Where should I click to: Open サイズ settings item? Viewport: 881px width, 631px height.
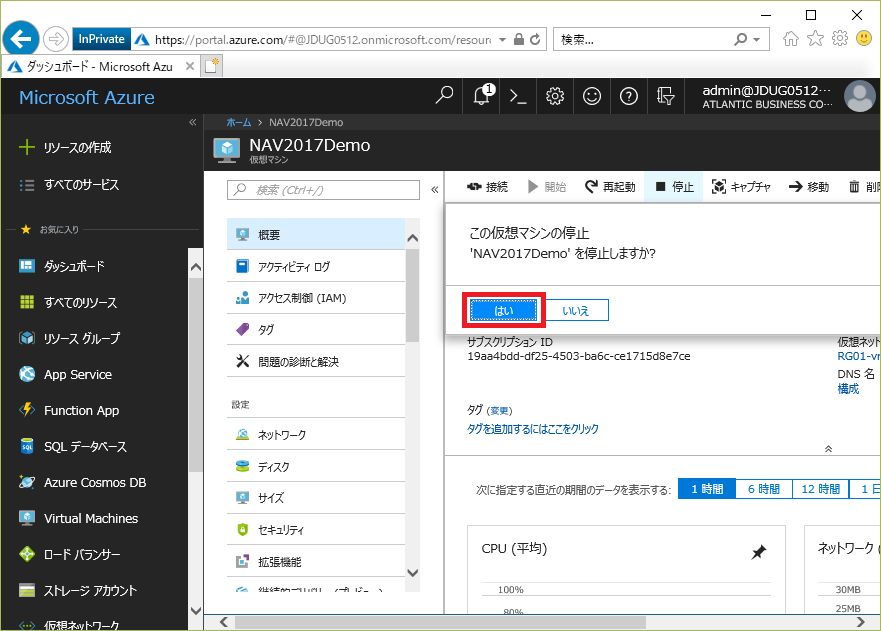pyautogui.click(x=316, y=498)
